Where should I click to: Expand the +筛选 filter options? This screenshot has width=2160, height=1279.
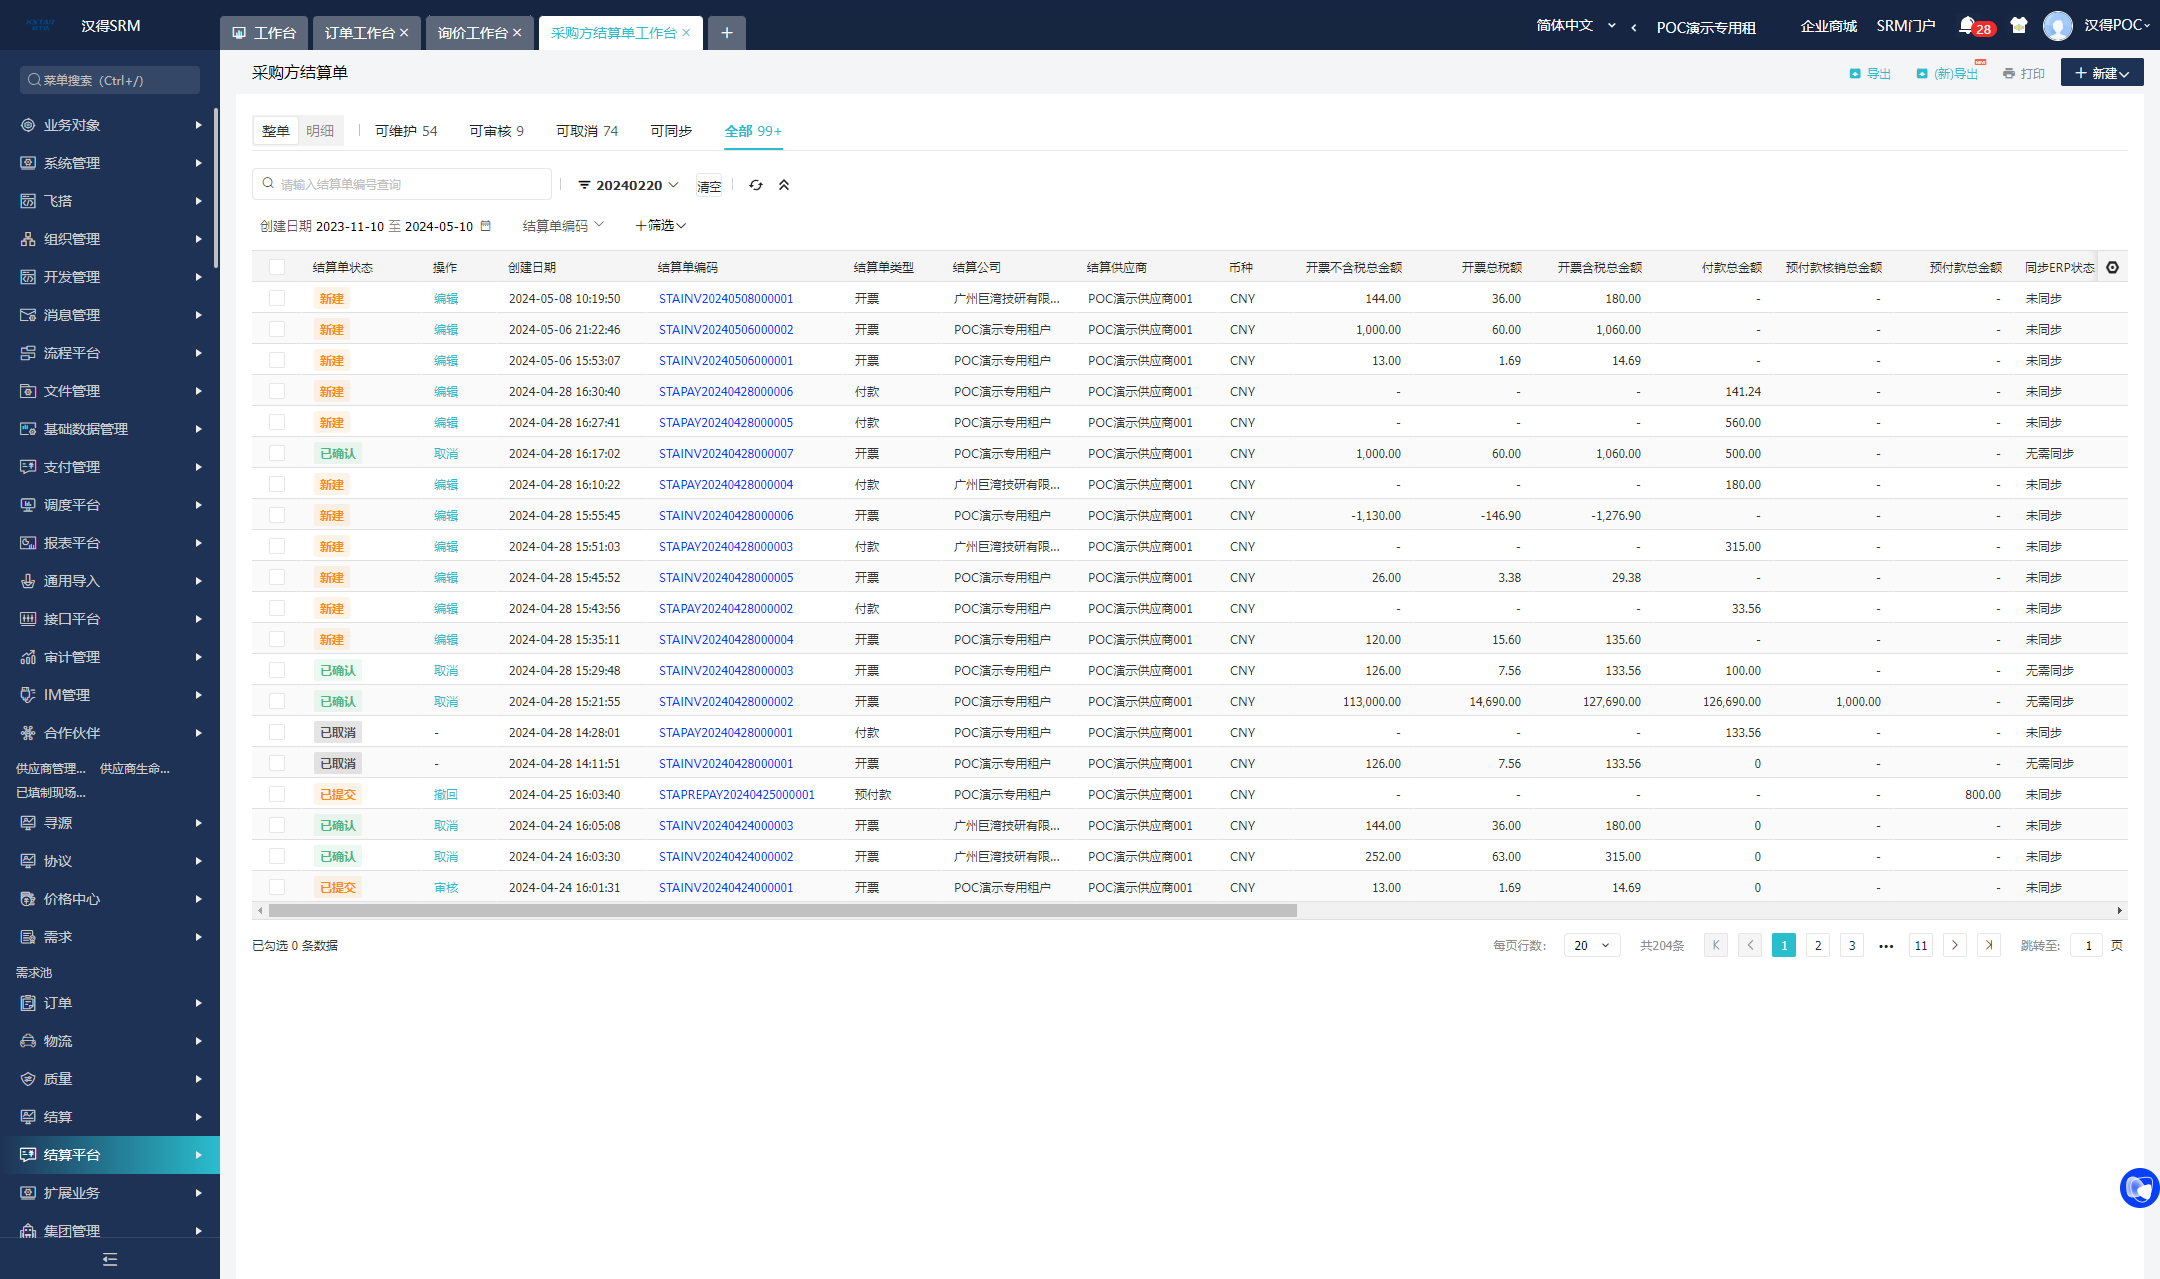660,226
